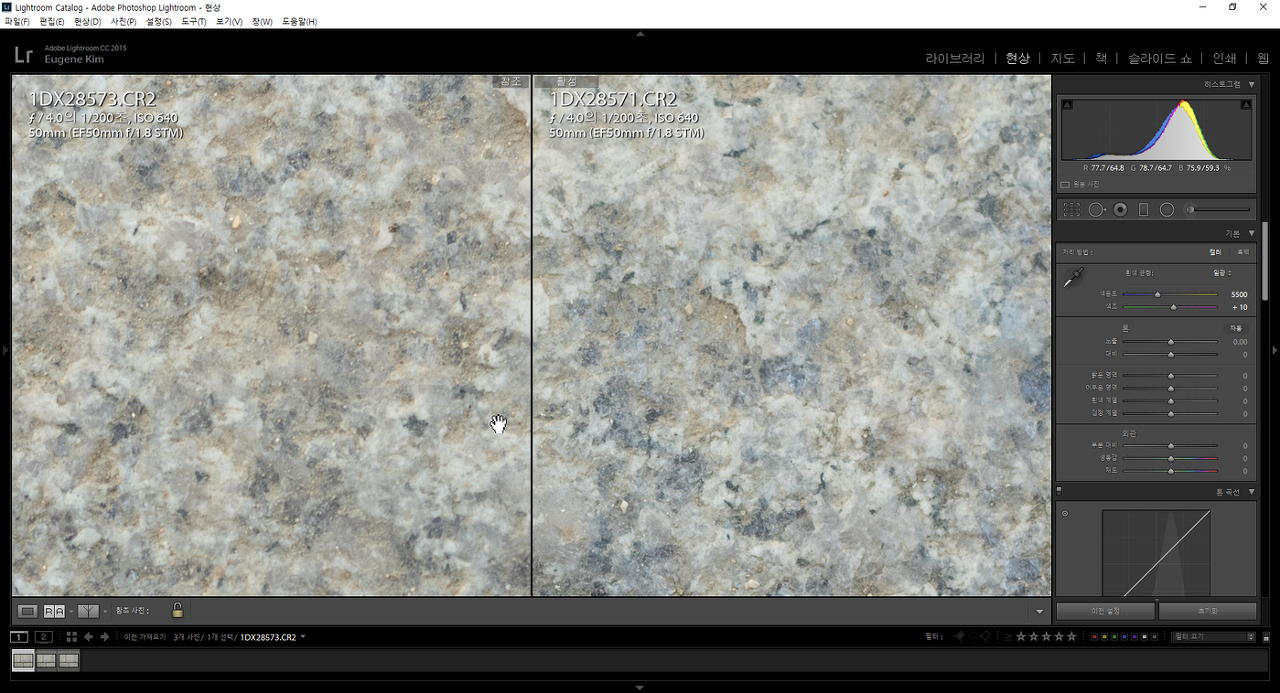Hide the right panel group
1280x693 pixels.
pyautogui.click(x=1275, y=350)
